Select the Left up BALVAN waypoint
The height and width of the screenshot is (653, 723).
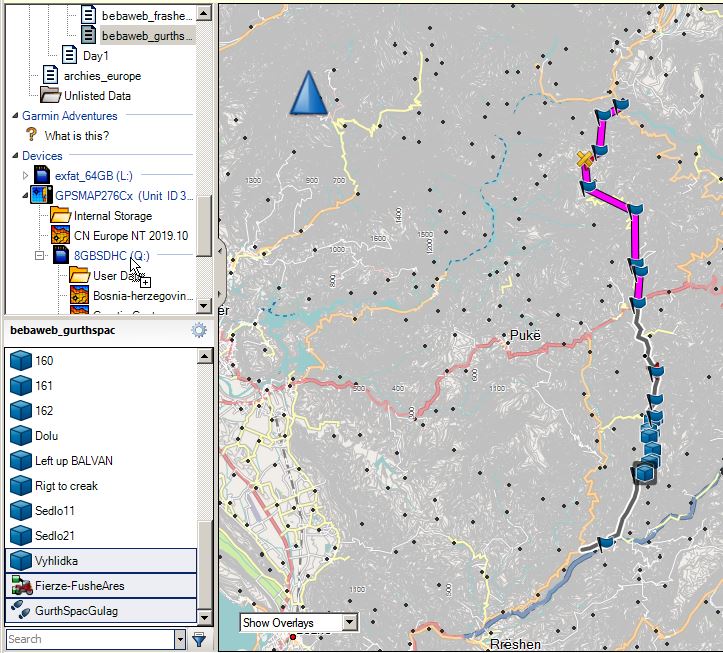tap(73, 461)
